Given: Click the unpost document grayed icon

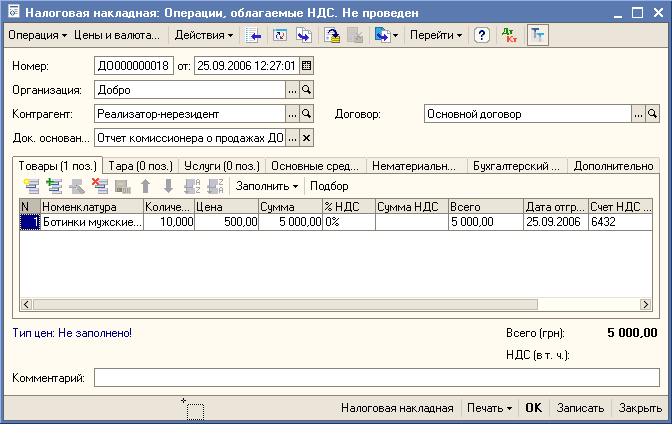Looking at the screenshot, I should [355, 35].
